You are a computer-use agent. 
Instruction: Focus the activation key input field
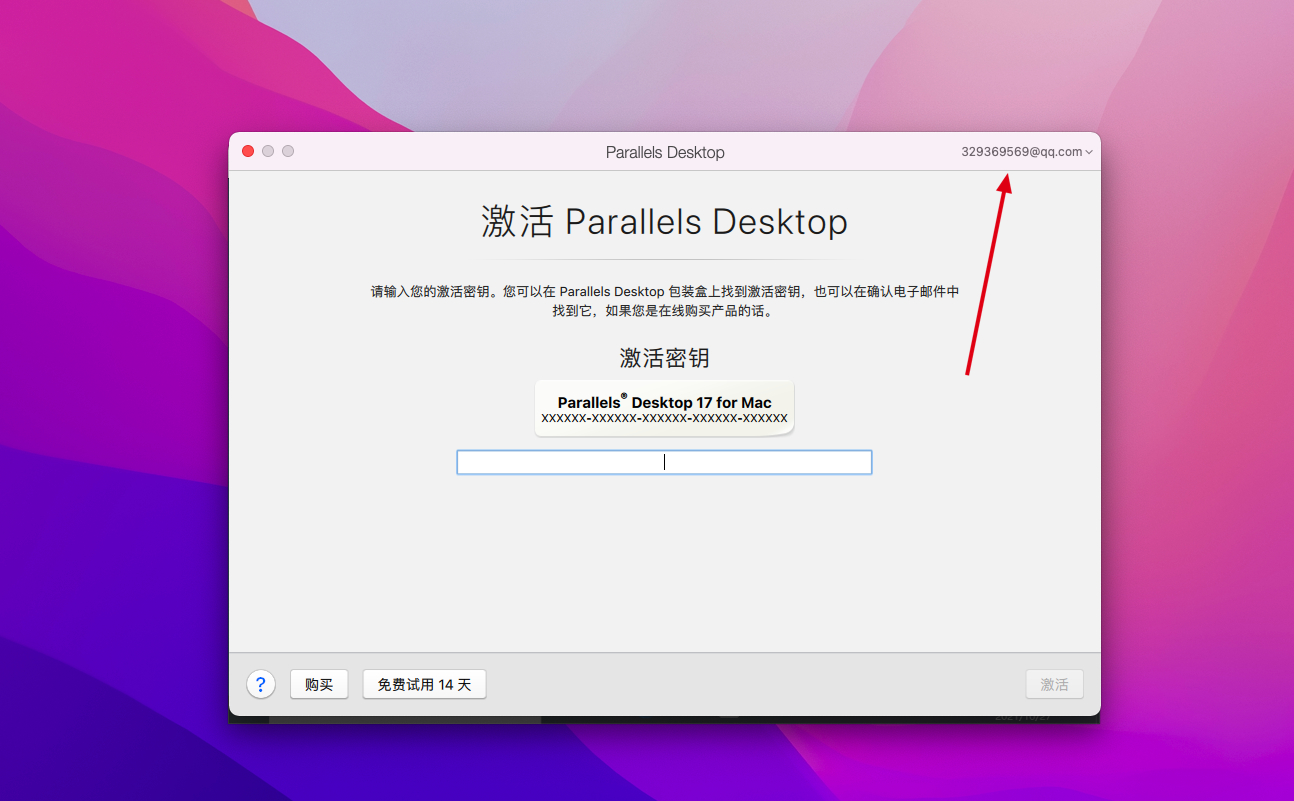[664, 462]
